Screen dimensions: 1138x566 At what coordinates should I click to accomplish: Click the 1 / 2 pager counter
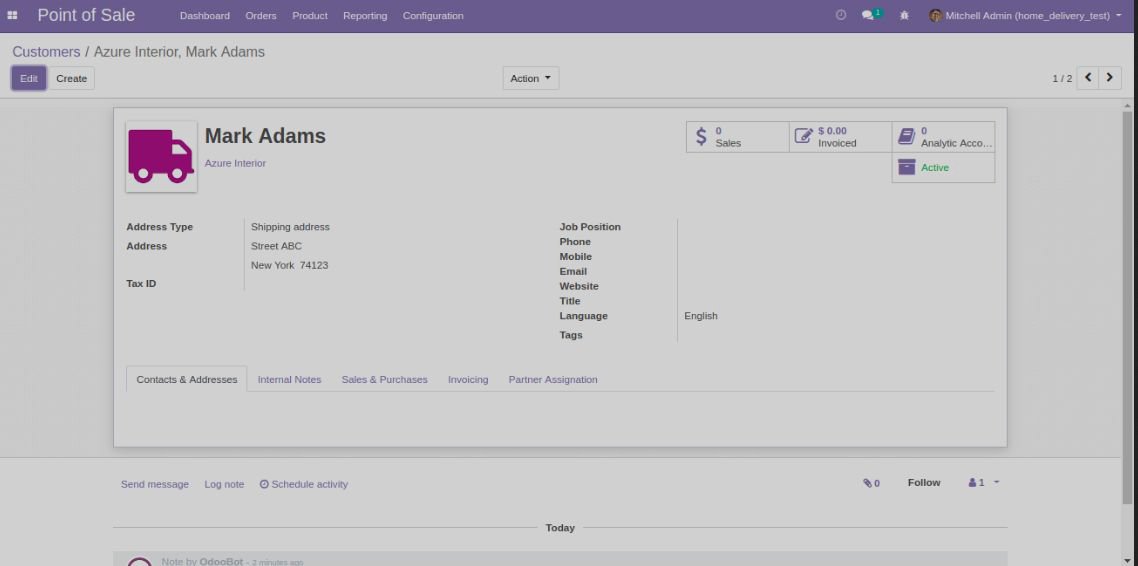coord(1062,78)
